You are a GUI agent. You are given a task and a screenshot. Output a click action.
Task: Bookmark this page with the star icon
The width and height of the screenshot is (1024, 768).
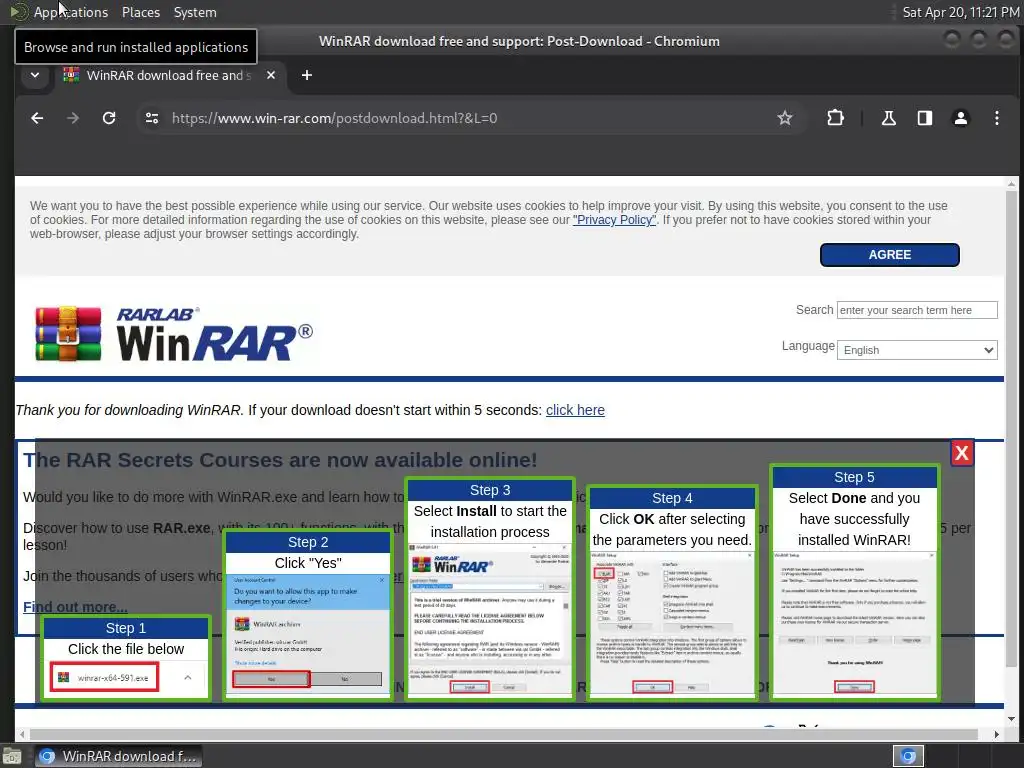[785, 118]
